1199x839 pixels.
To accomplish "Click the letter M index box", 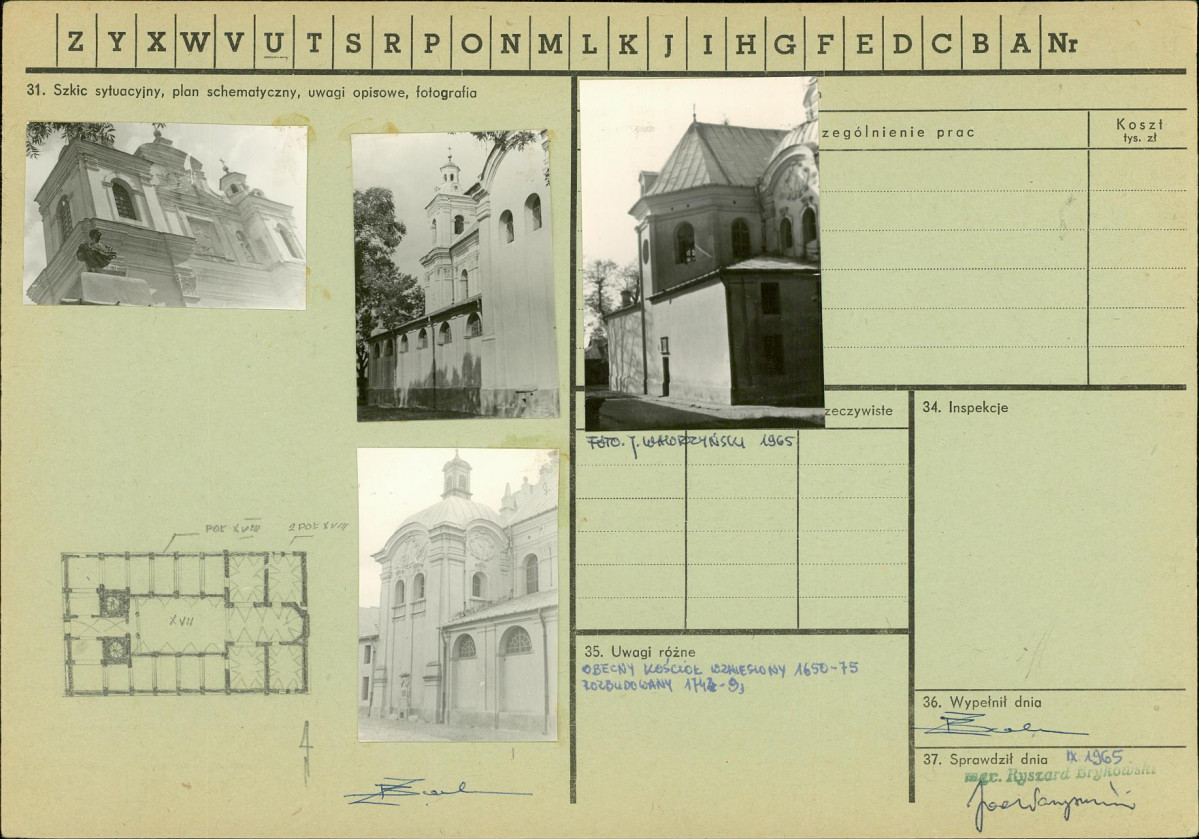I will [549, 41].
